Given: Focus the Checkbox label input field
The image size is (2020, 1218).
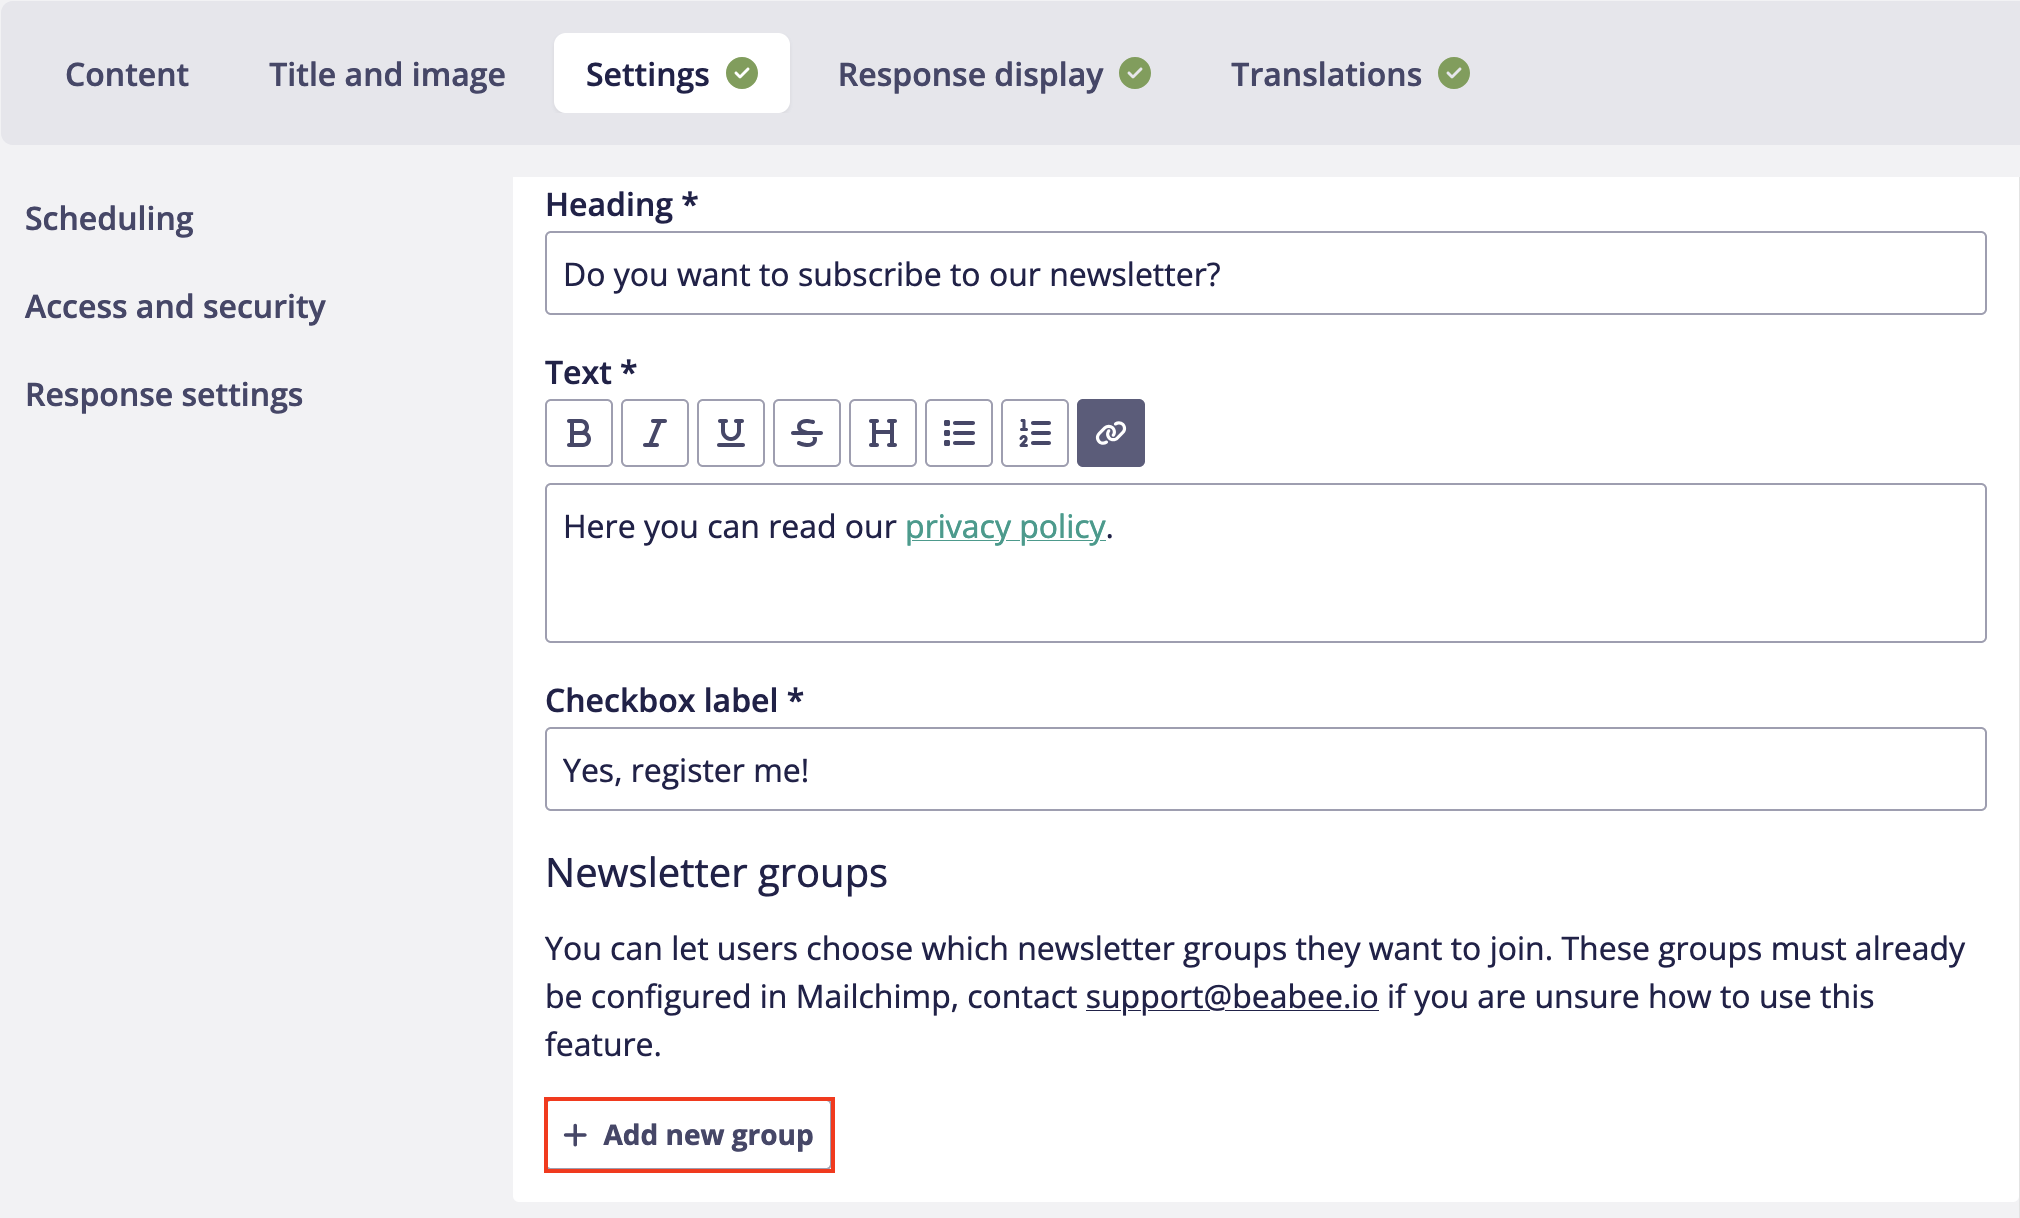Looking at the screenshot, I should point(1265,769).
